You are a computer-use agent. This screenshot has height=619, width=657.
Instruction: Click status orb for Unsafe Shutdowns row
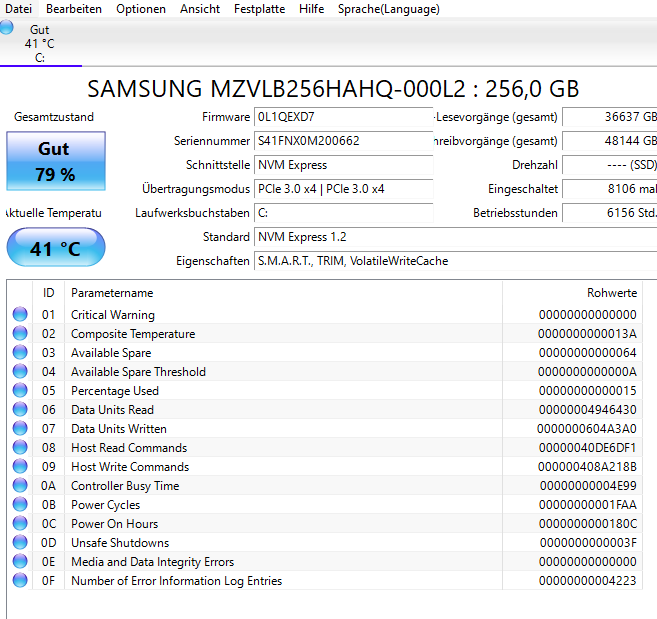click(x=20, y=542)
